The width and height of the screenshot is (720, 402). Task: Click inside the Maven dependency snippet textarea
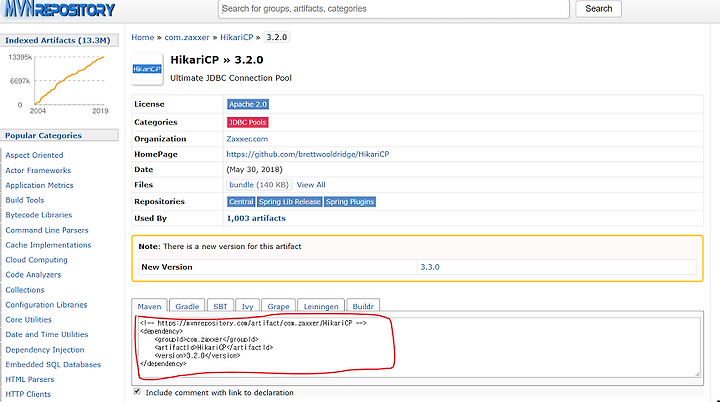(x=418, y=347)
